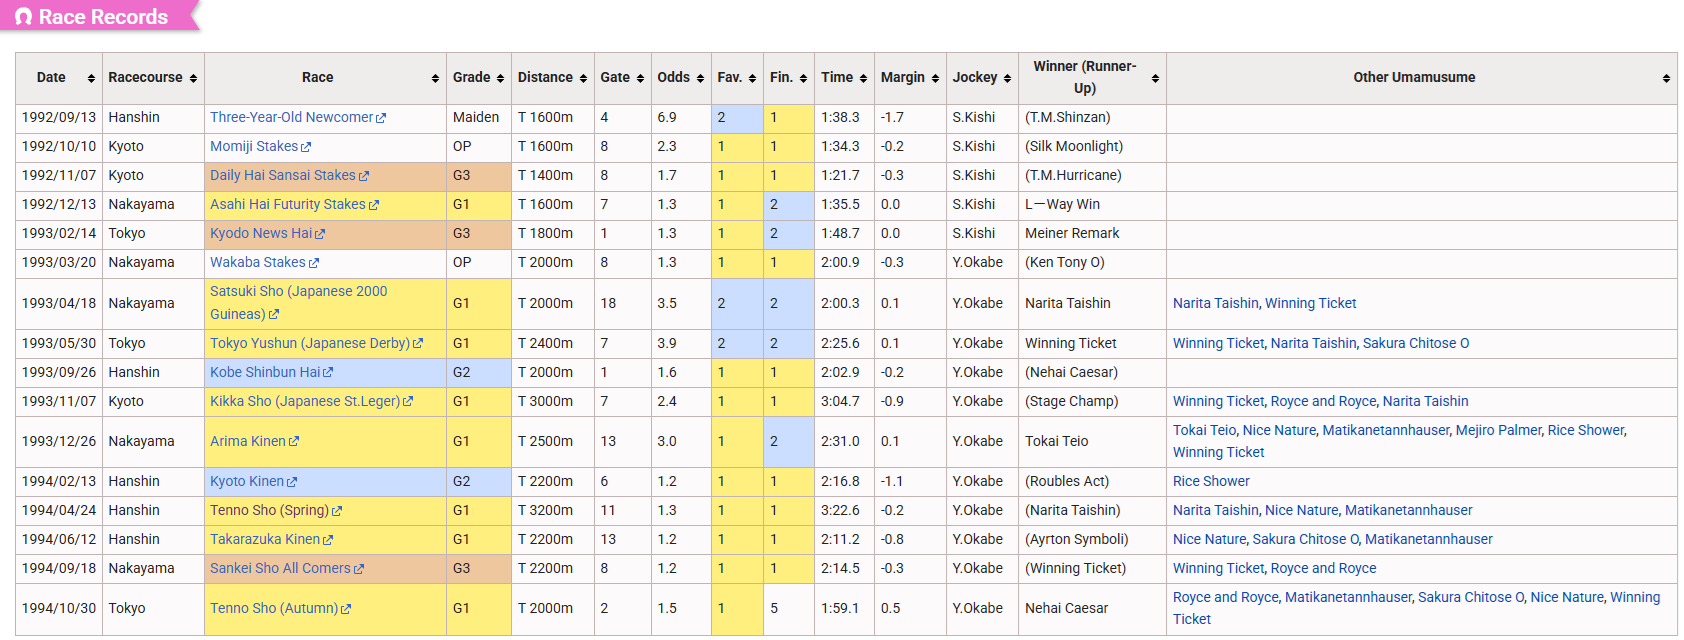Sort table by Racecourse column
Screen dimensions: 1684x640
tap(193, 78)
